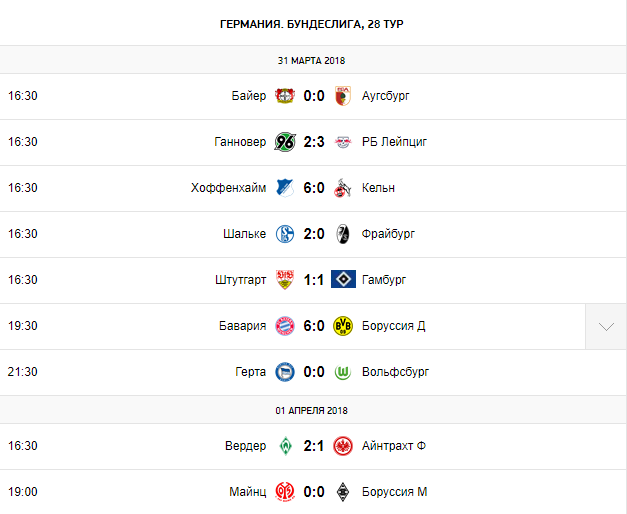Open the Айнтрахт Ф team link
Viewport: 627px width, 514px height.
click(393, 446)
